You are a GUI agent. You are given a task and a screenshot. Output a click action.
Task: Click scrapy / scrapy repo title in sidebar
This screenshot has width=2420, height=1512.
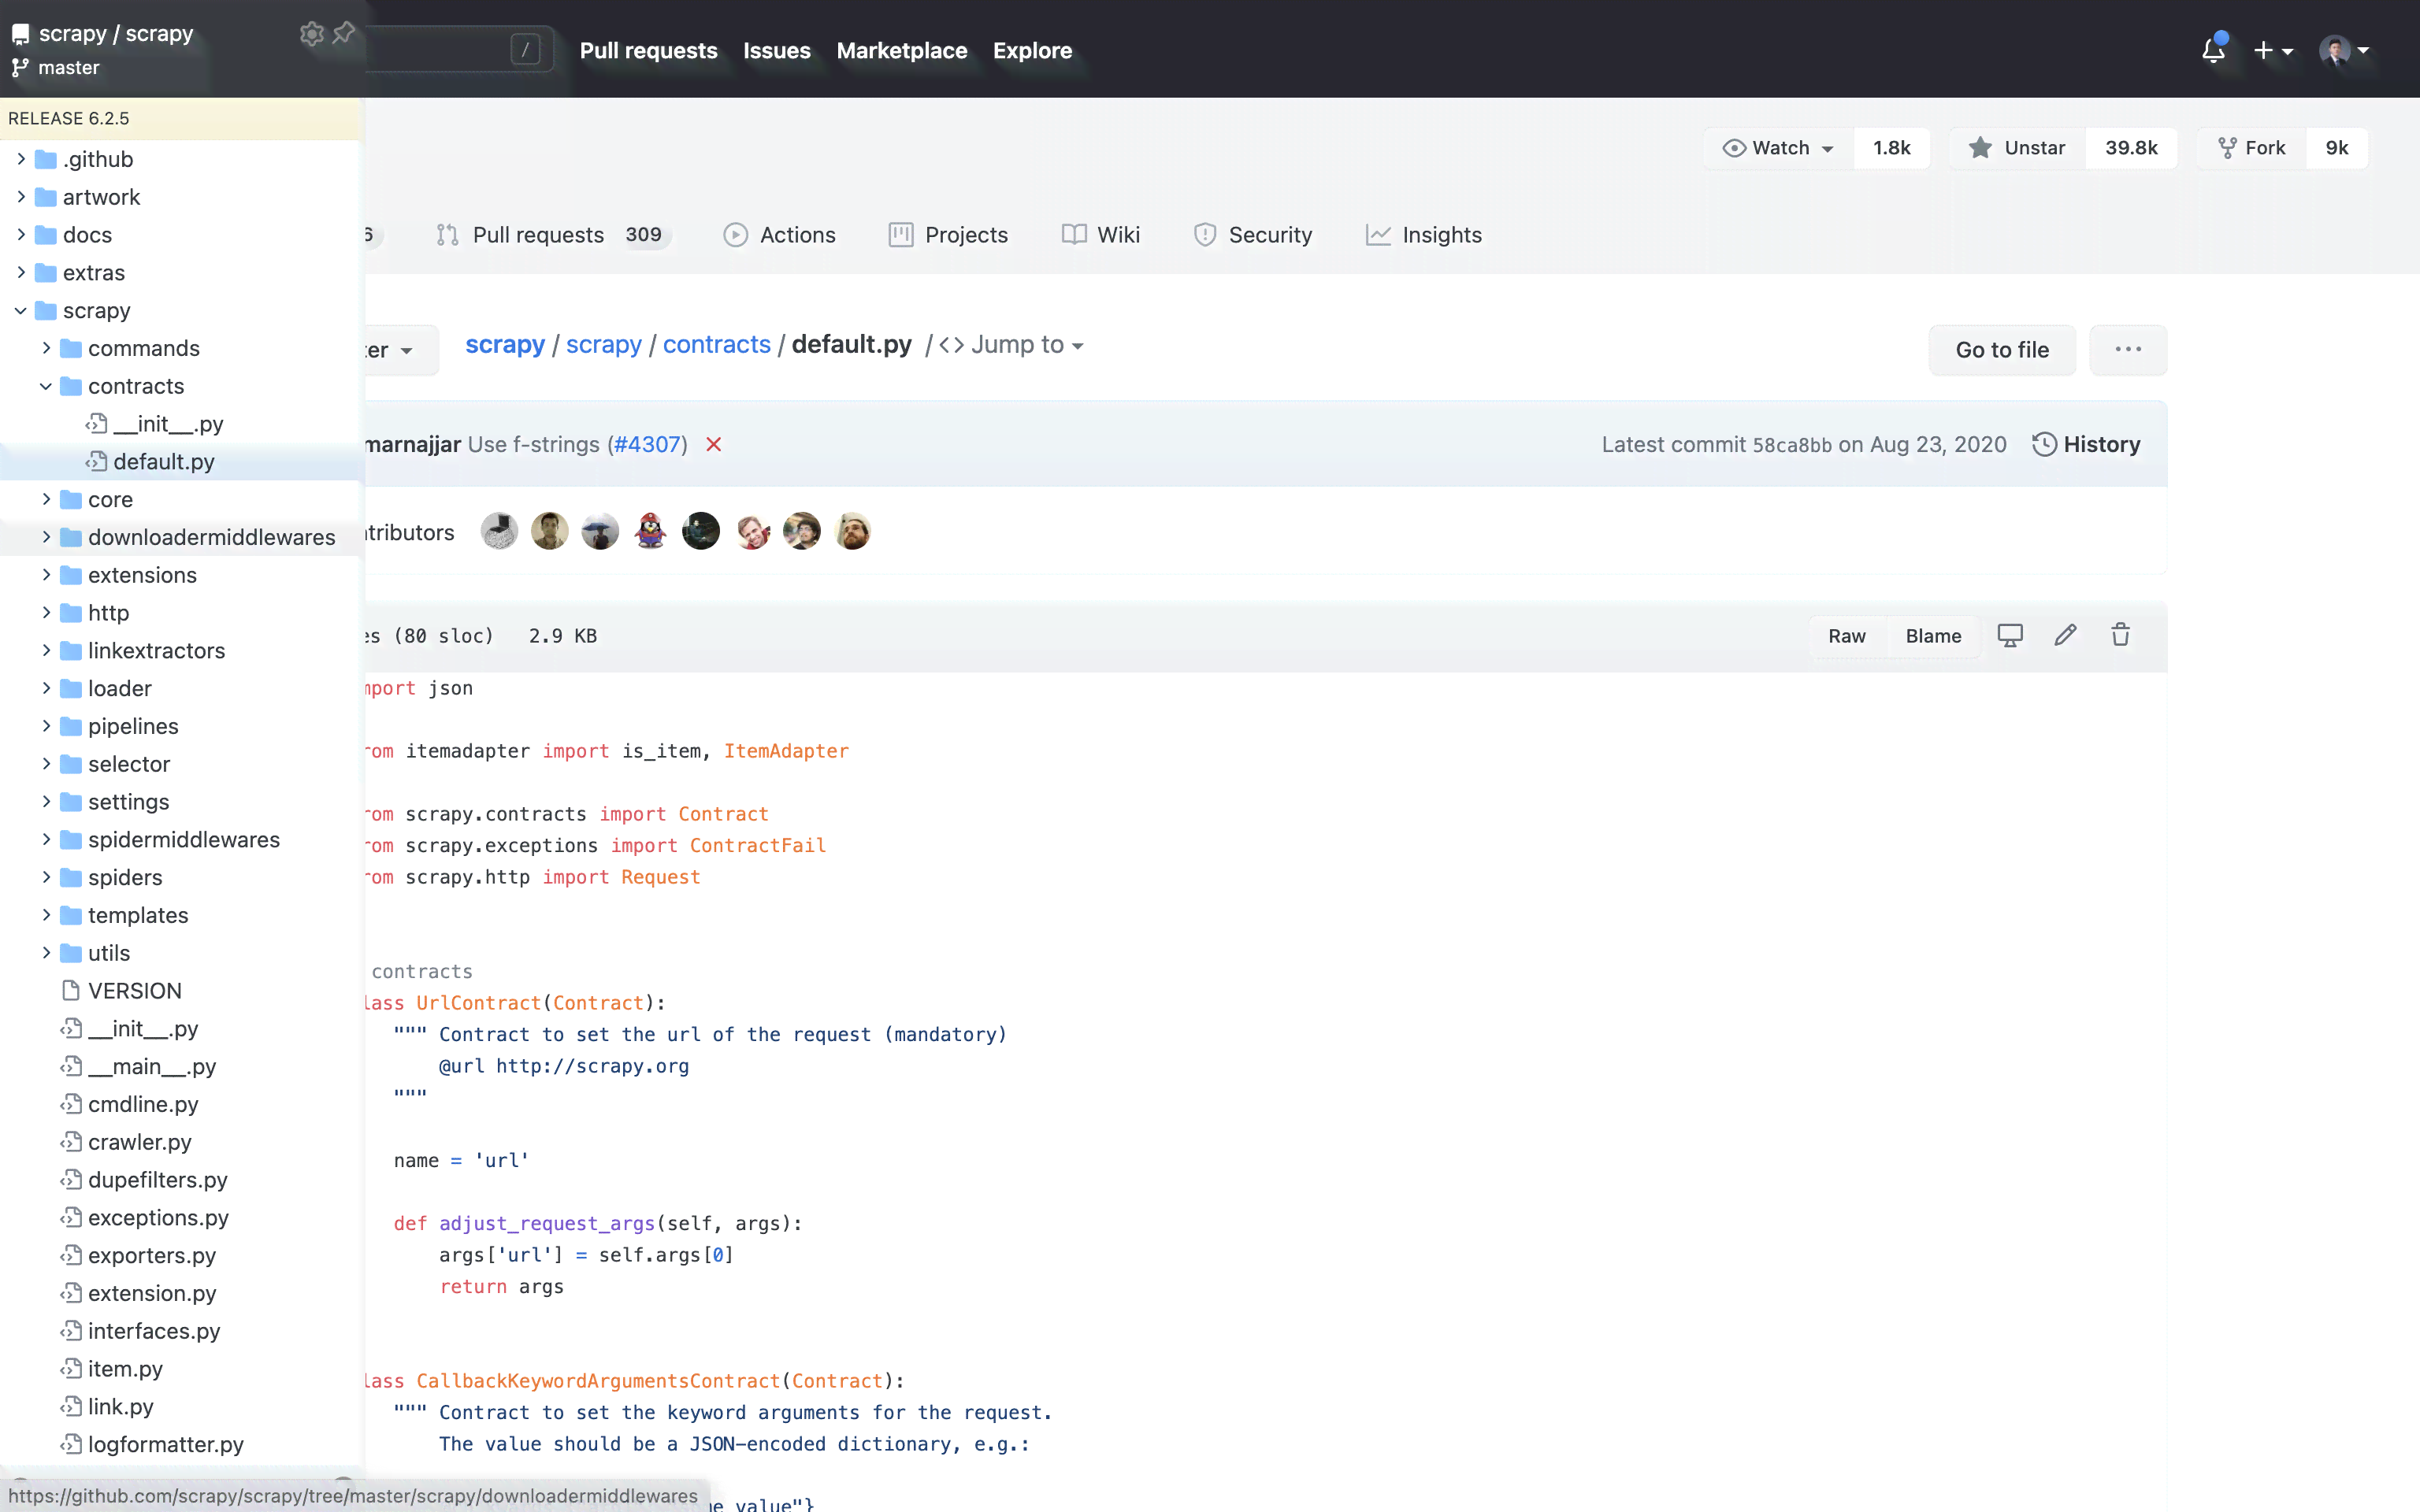pyautogui.click(x=116, y=34)
